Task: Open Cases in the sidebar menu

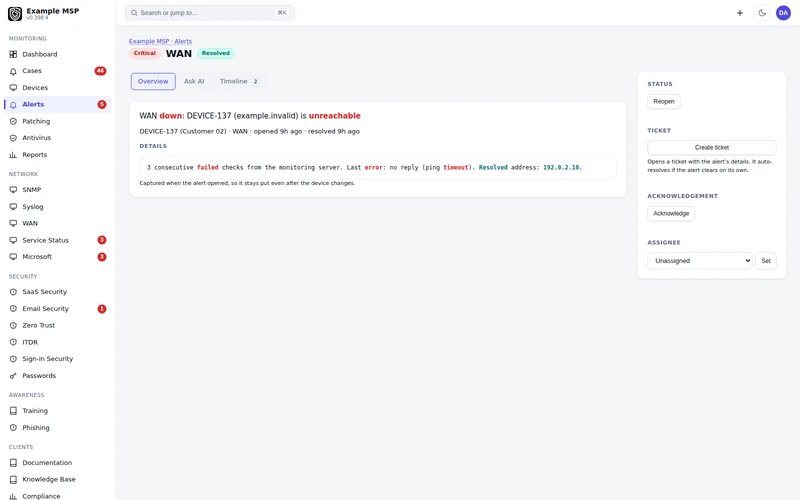Action: pos(58,71)
